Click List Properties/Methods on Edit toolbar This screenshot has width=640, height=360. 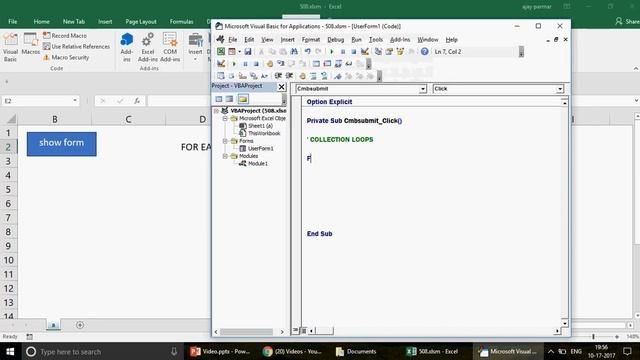pyautogui.click(x=221, y=76)
